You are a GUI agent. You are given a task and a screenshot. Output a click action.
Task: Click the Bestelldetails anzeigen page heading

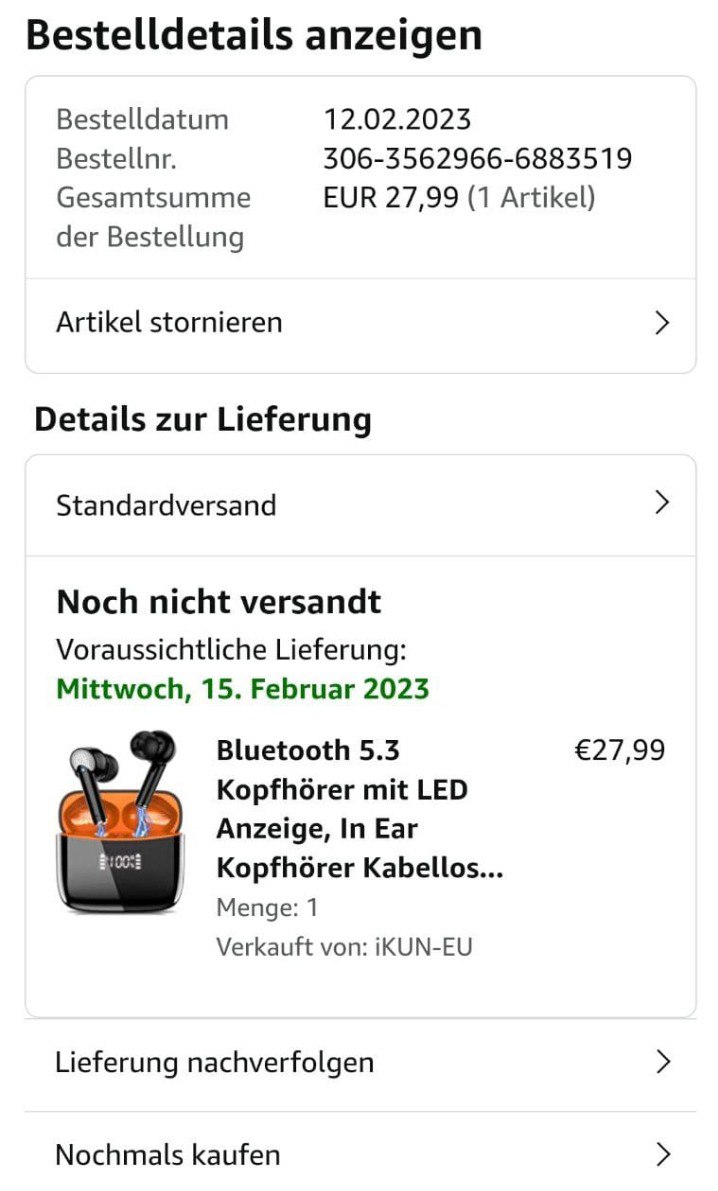pyautogui.click(x=254, y=35)
